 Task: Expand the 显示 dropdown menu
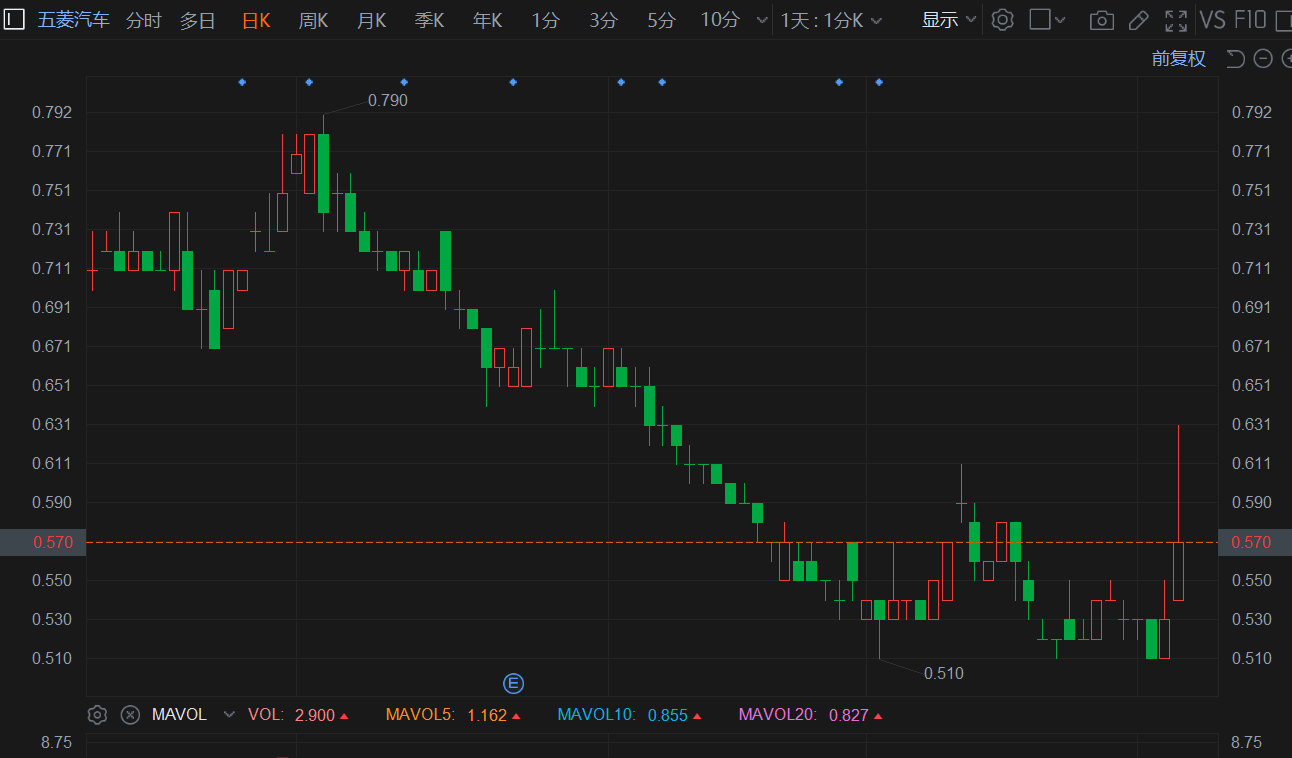(x=949, y=20)
